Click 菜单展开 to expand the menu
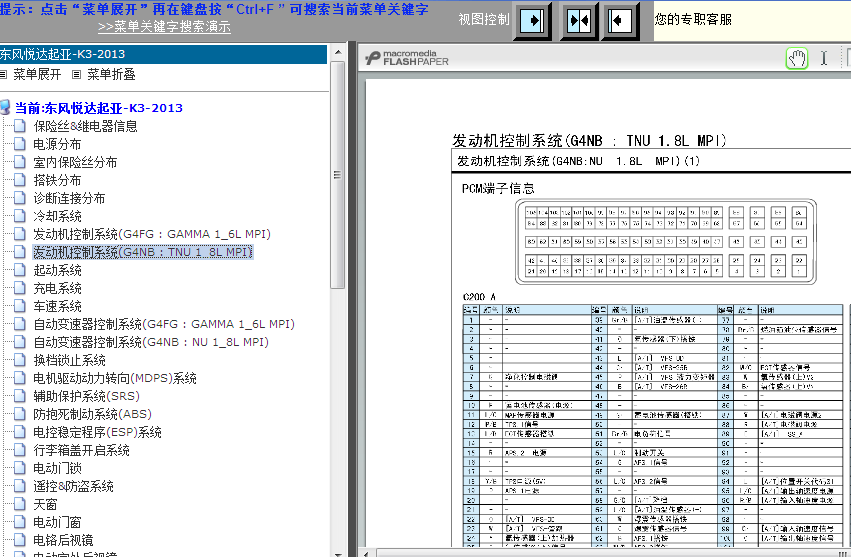 click(x=37, y=74)
